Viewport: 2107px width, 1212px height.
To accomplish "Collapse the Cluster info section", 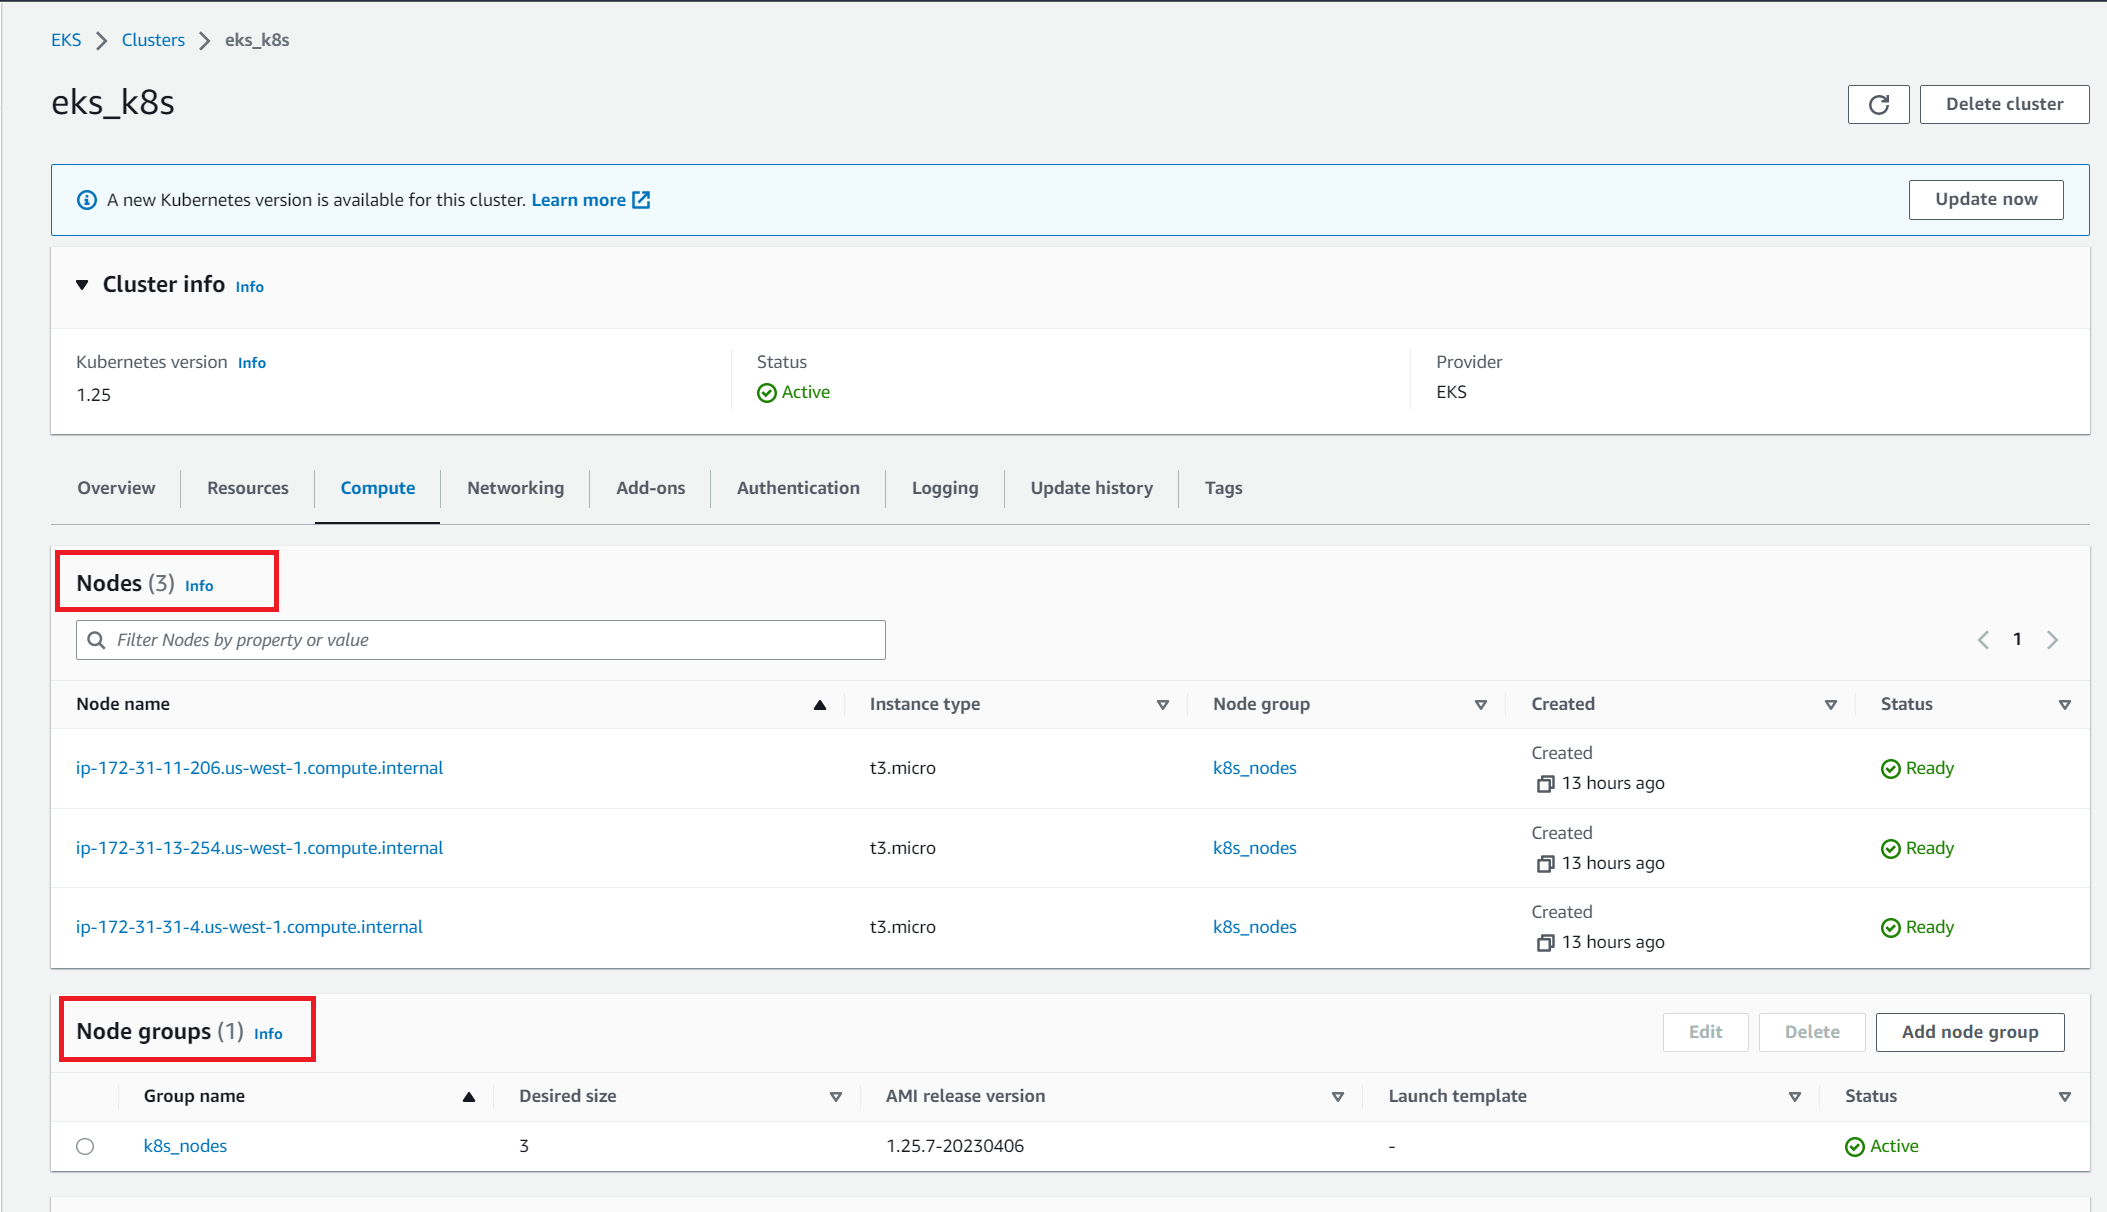I will (80, 284).
